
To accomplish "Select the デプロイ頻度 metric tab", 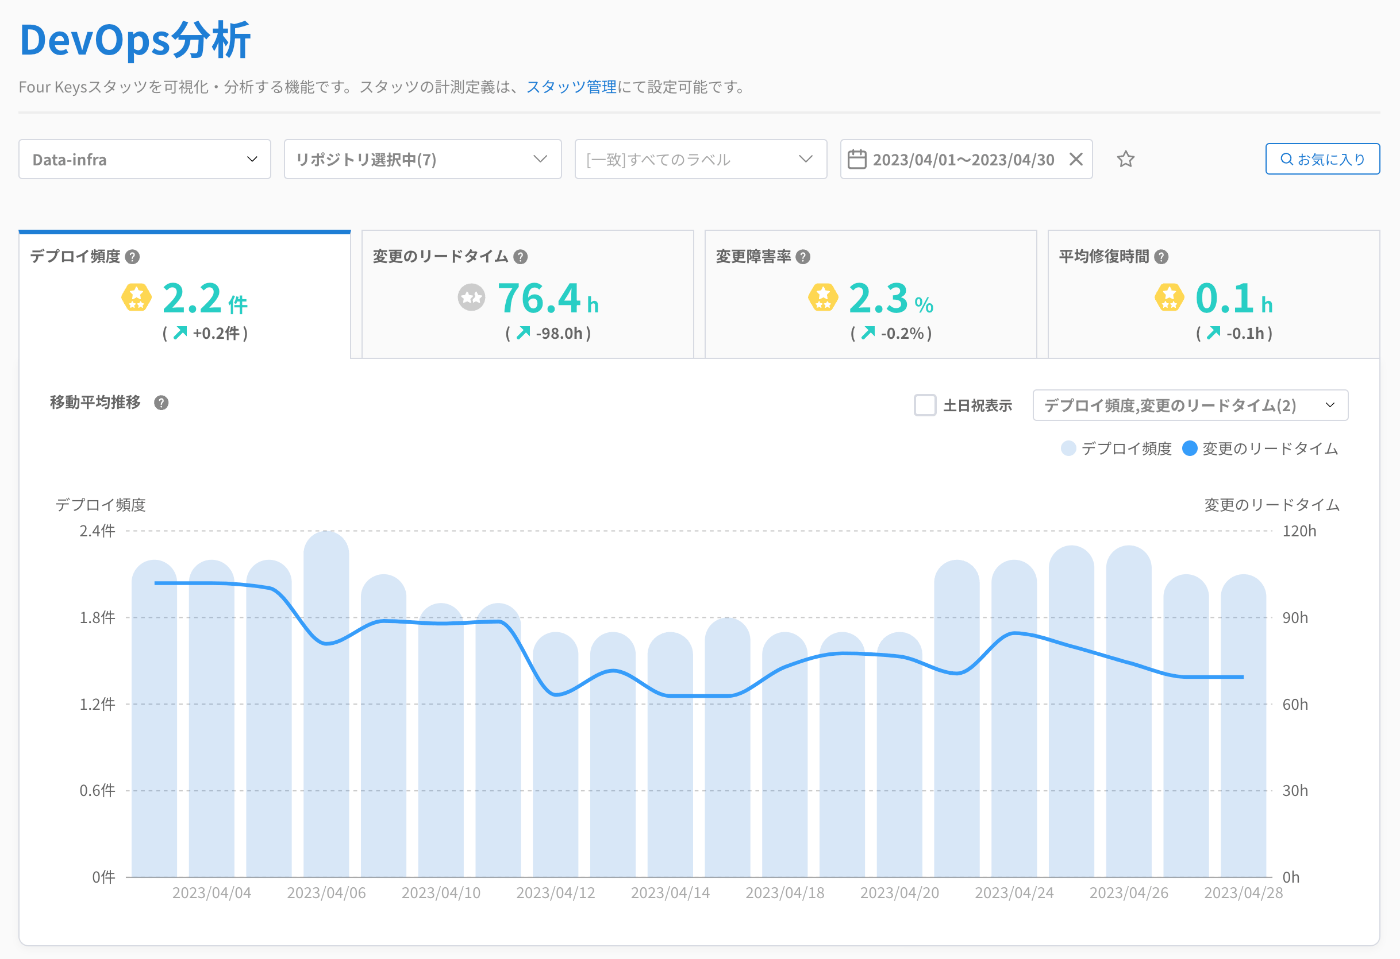I will (x=185, y=295).
